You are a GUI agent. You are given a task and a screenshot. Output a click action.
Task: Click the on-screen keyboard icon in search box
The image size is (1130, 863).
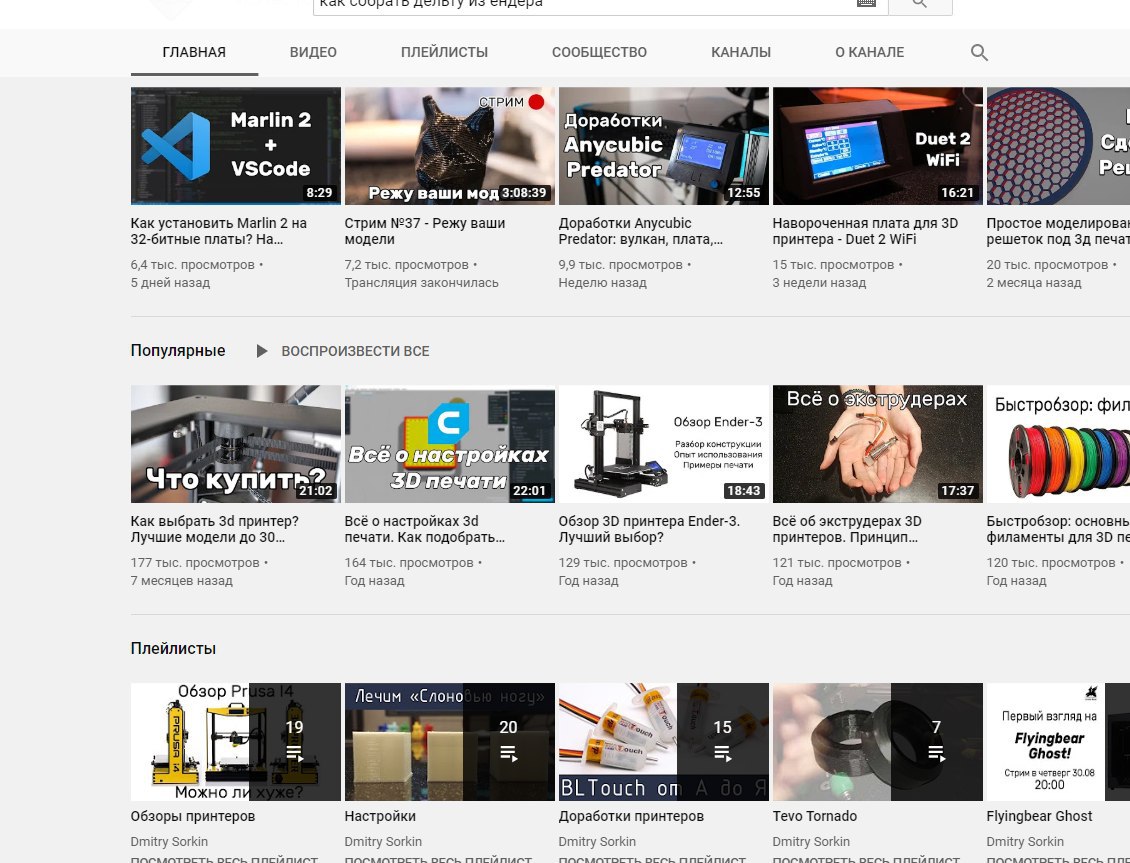coord(866,4)
